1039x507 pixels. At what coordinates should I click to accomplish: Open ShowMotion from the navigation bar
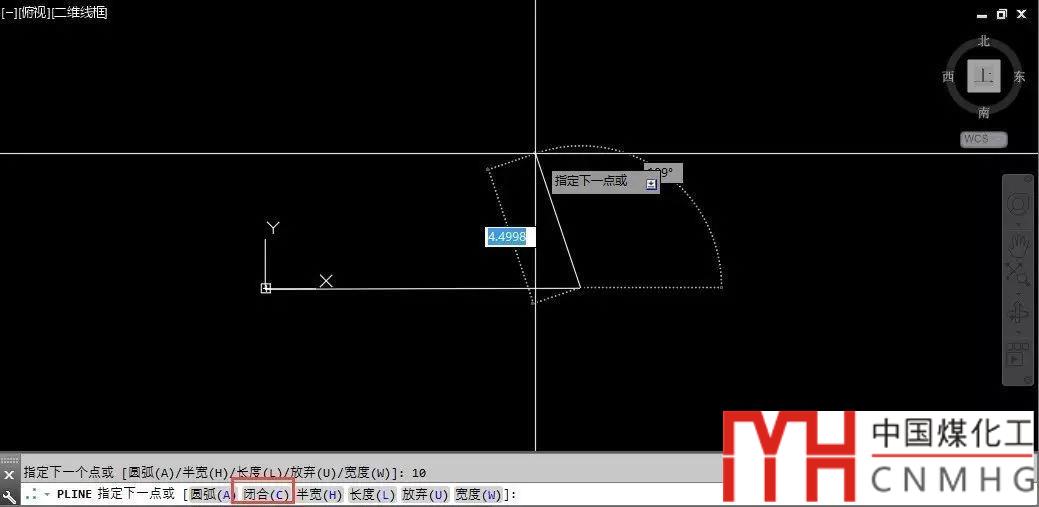[x=1018, y=355]
